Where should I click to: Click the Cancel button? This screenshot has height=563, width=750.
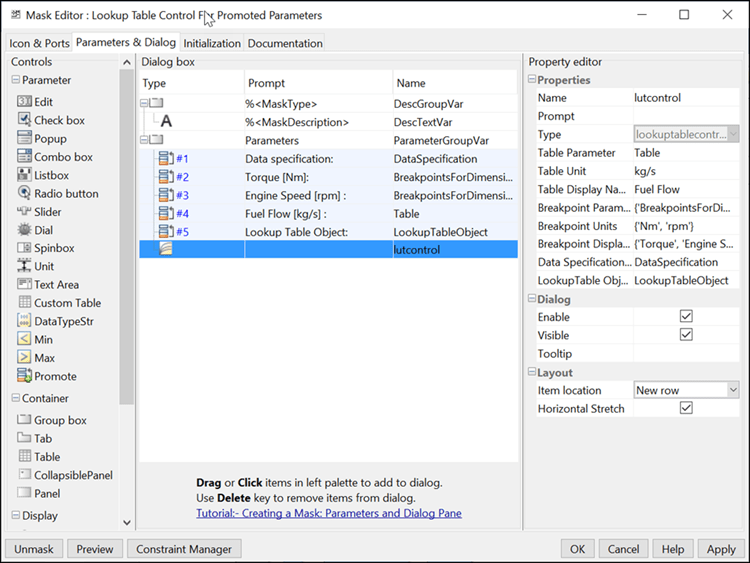pos(623,549)
